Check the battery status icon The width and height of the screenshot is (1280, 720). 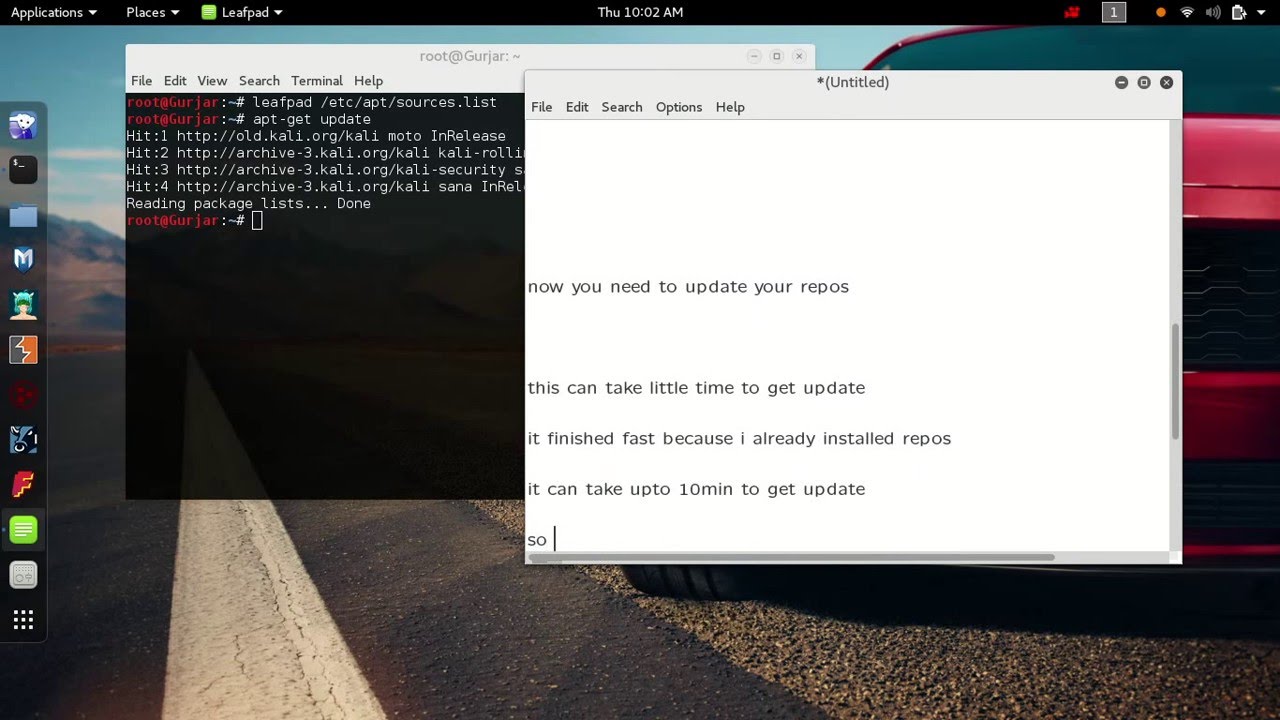pos(1239,12)
